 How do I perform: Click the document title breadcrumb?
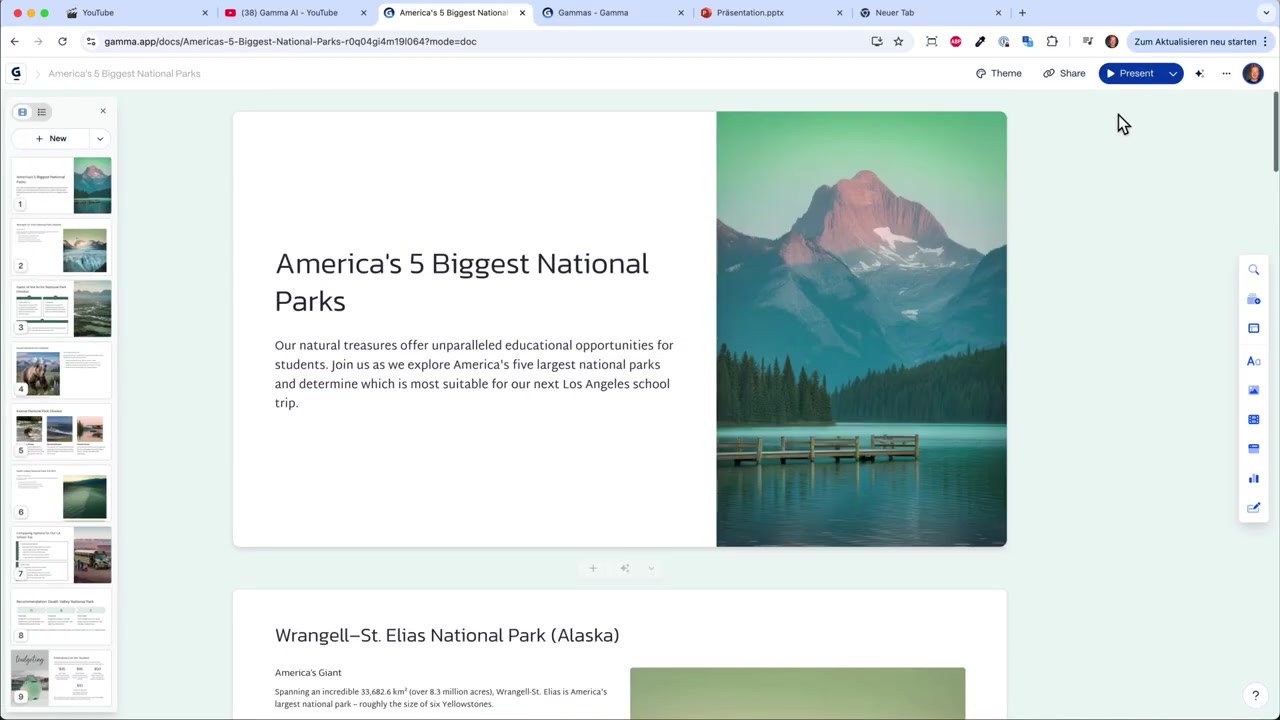[124, 73]
